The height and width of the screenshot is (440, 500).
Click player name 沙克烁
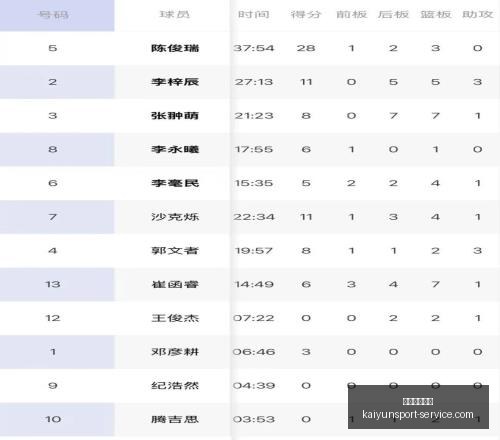point(175,217)
